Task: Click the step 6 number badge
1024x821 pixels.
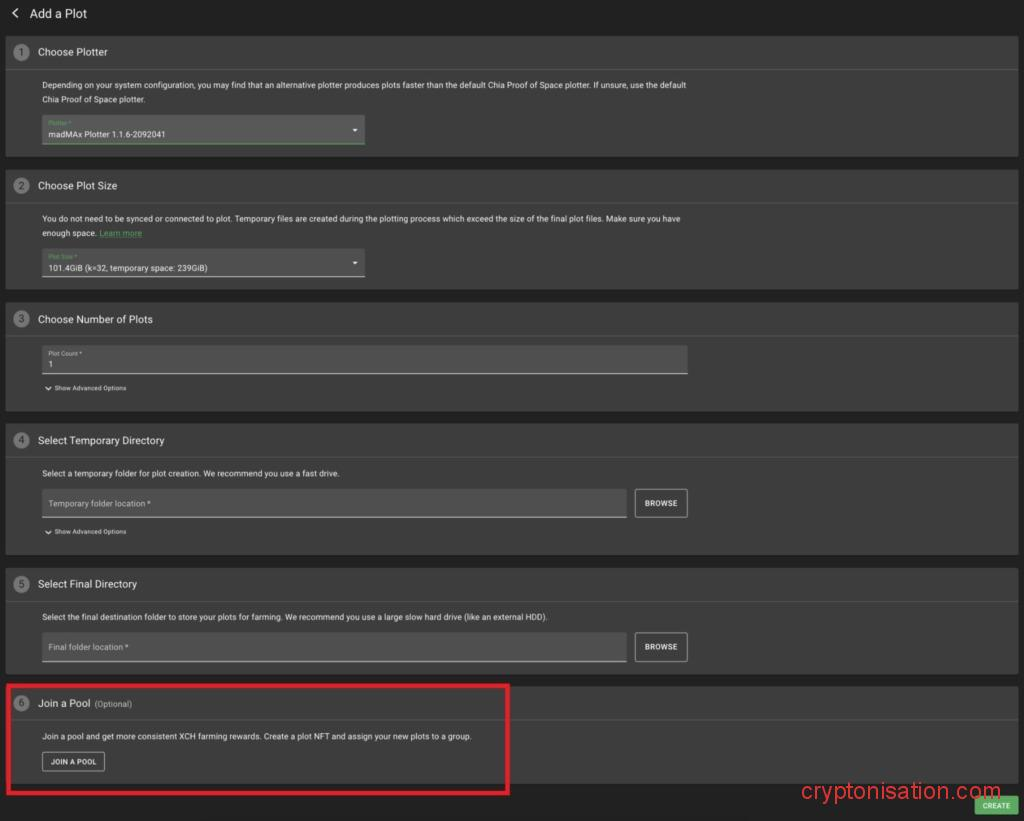Action: [x=22, y=703]
